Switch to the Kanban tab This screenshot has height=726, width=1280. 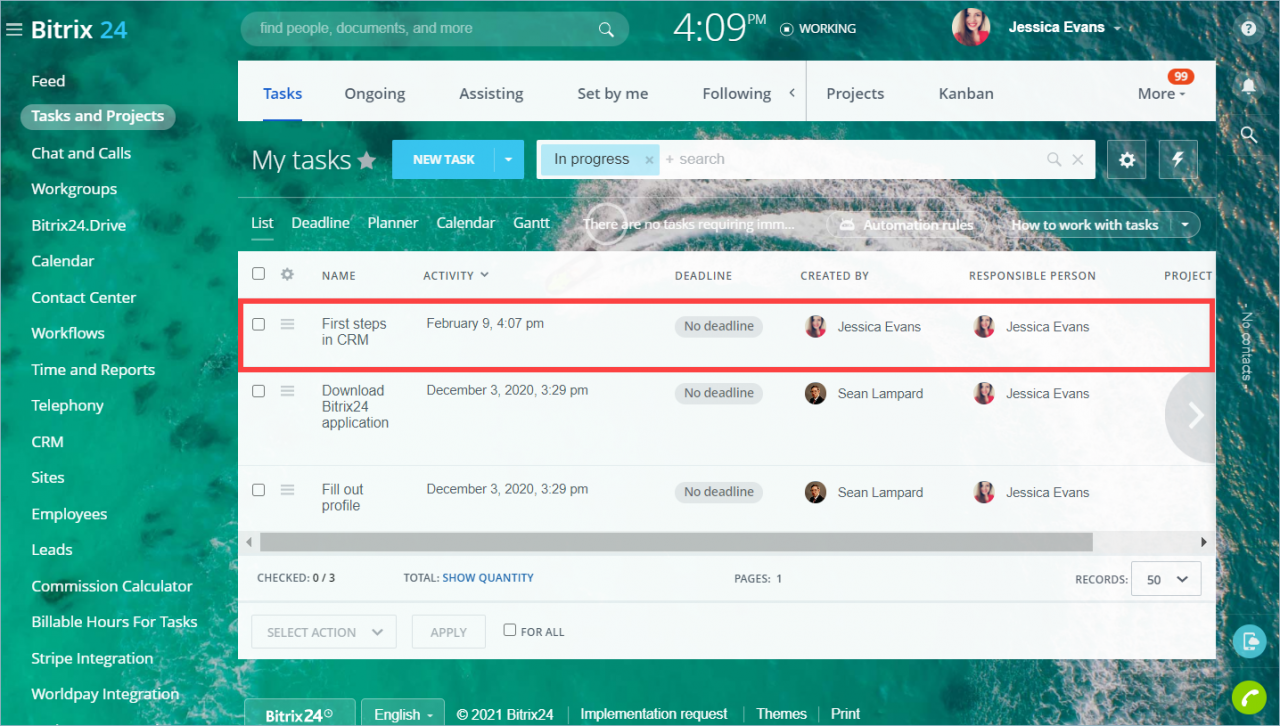pos(966,93)
